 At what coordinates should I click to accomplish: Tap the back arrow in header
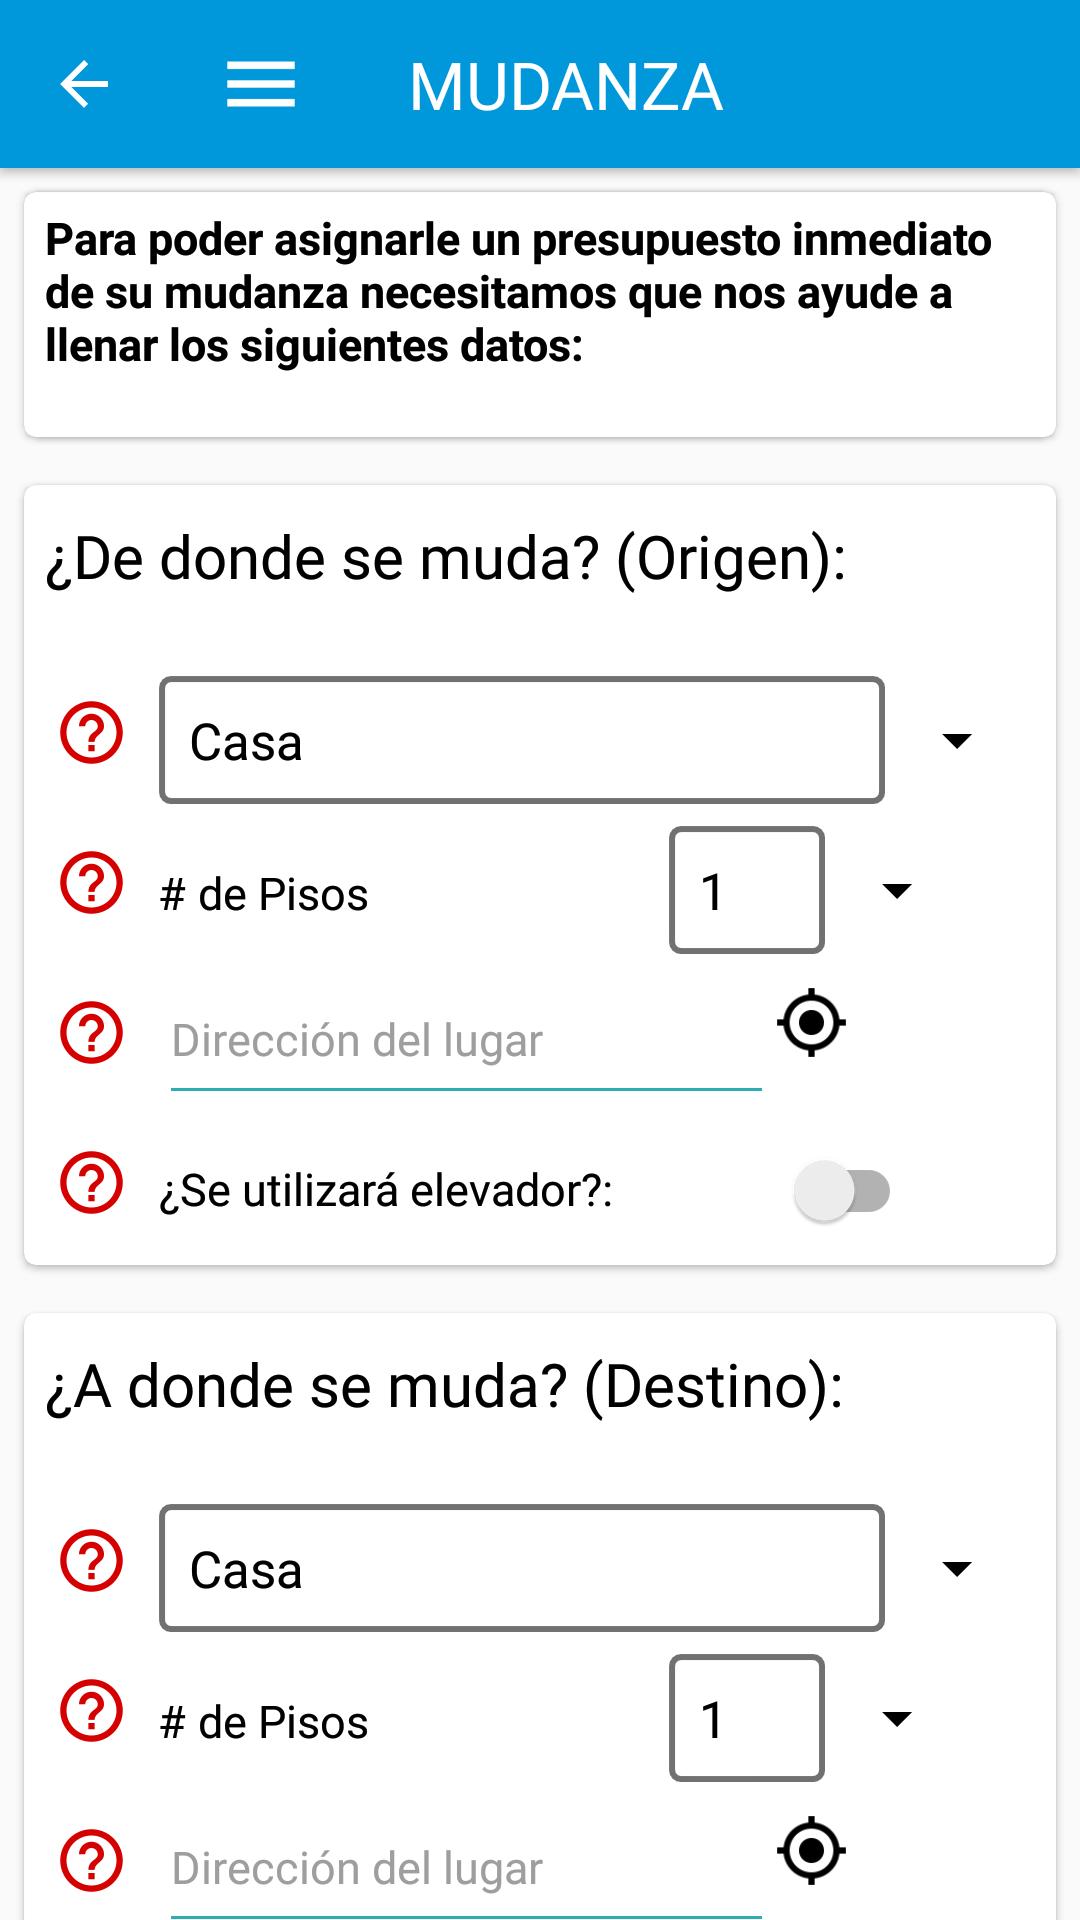(84, 84)
